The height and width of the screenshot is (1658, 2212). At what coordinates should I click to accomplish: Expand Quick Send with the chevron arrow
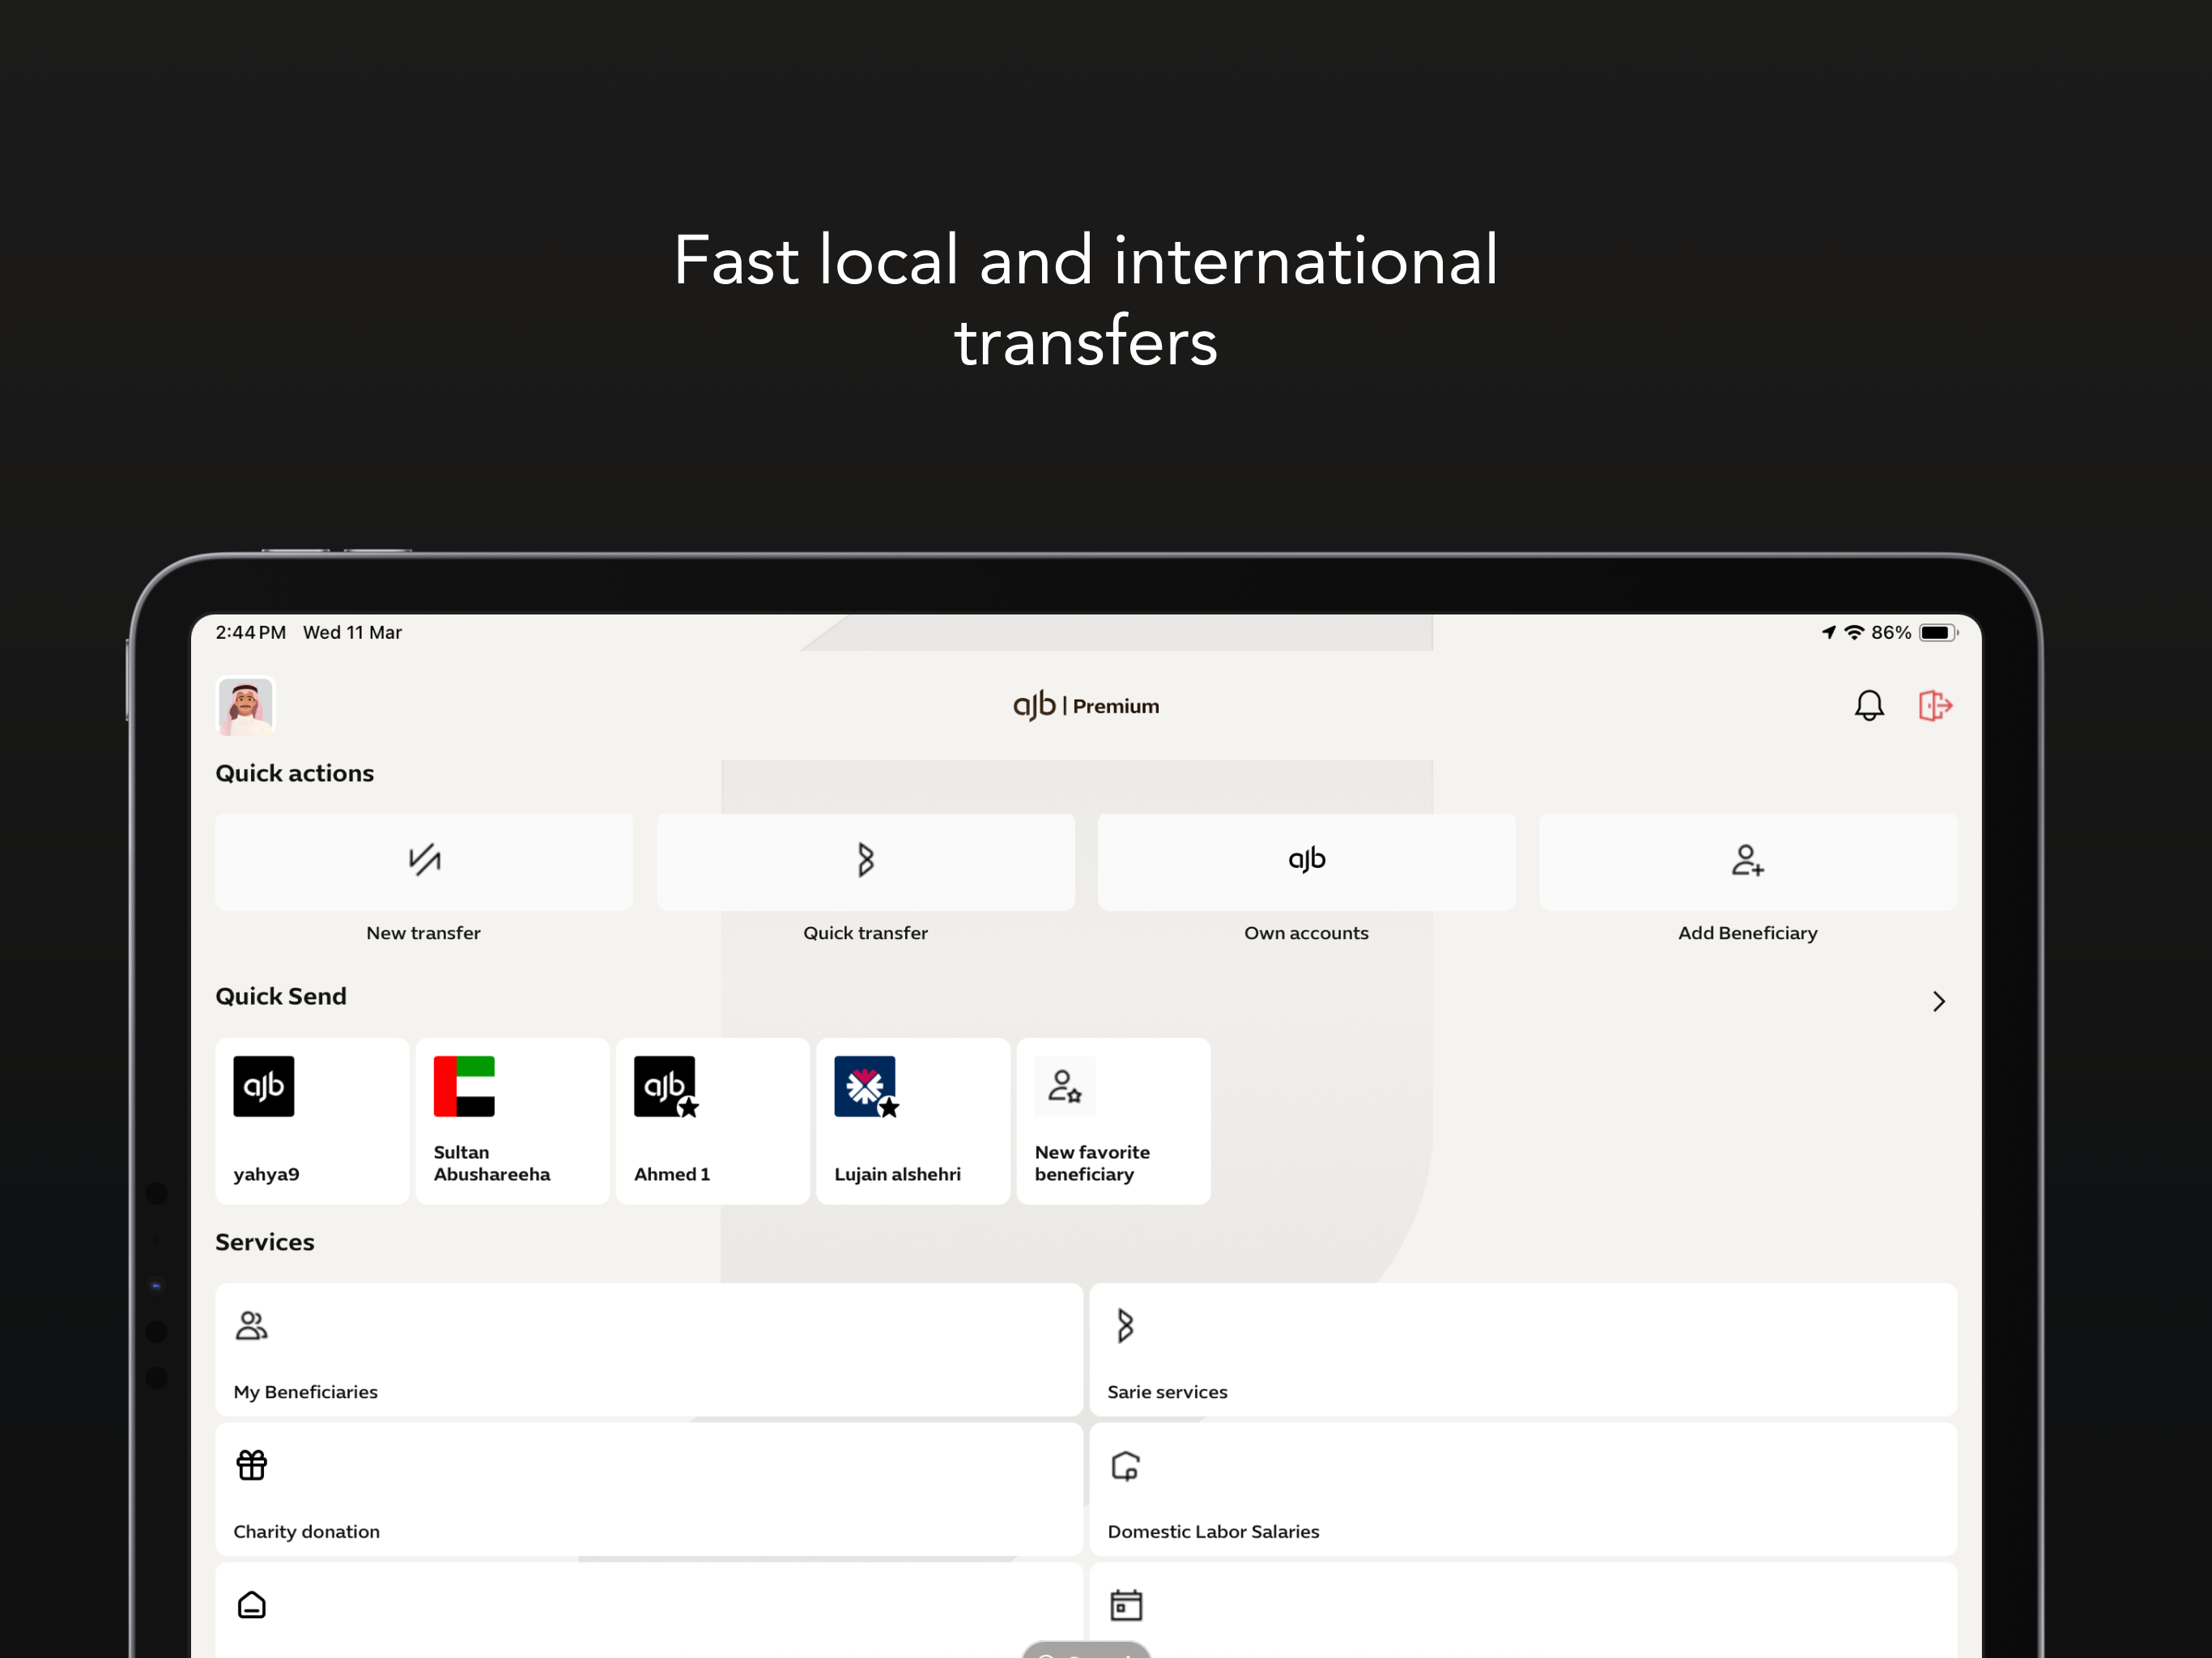pyautogui.click(x=1938, y=1001)
